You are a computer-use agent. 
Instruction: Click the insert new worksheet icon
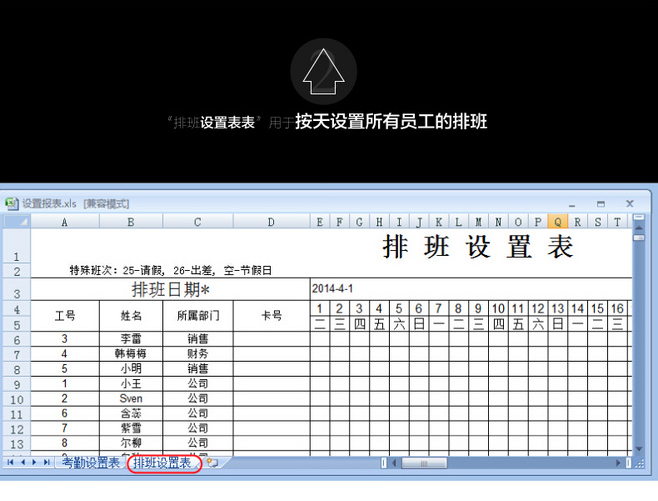[212, 463]
